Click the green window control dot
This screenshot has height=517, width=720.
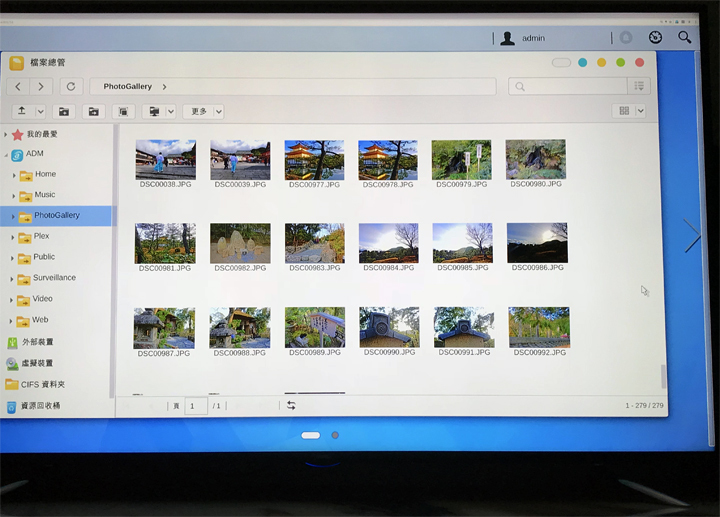620,62
